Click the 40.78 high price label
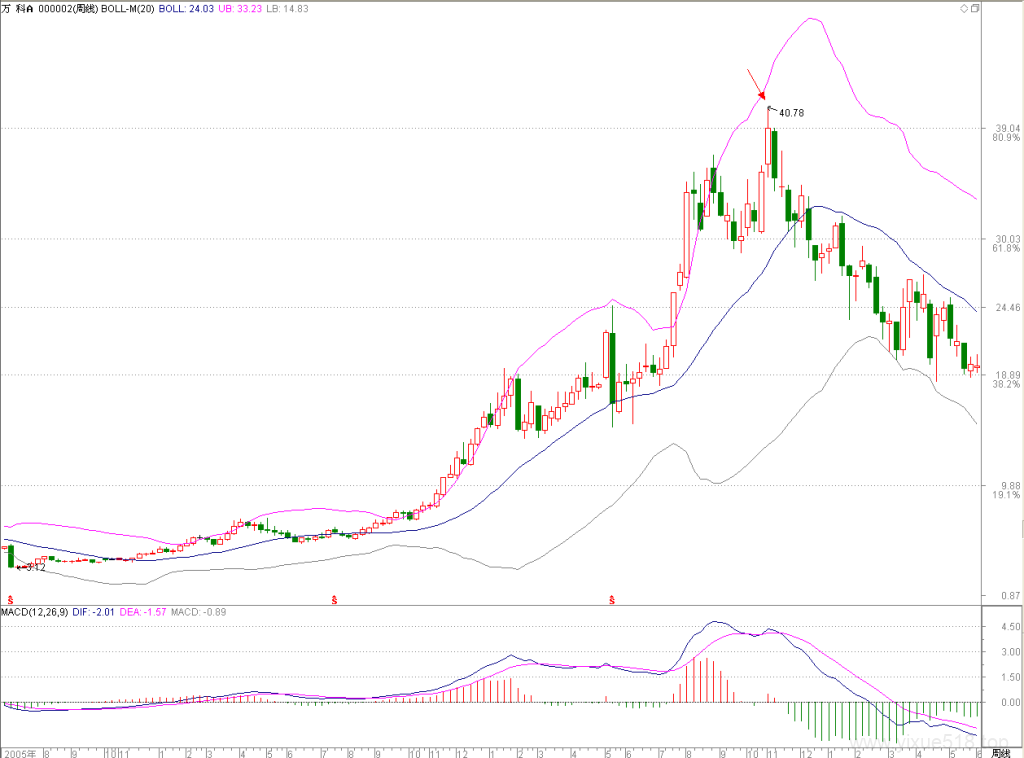1024x758 pixels. click(791, 113)
